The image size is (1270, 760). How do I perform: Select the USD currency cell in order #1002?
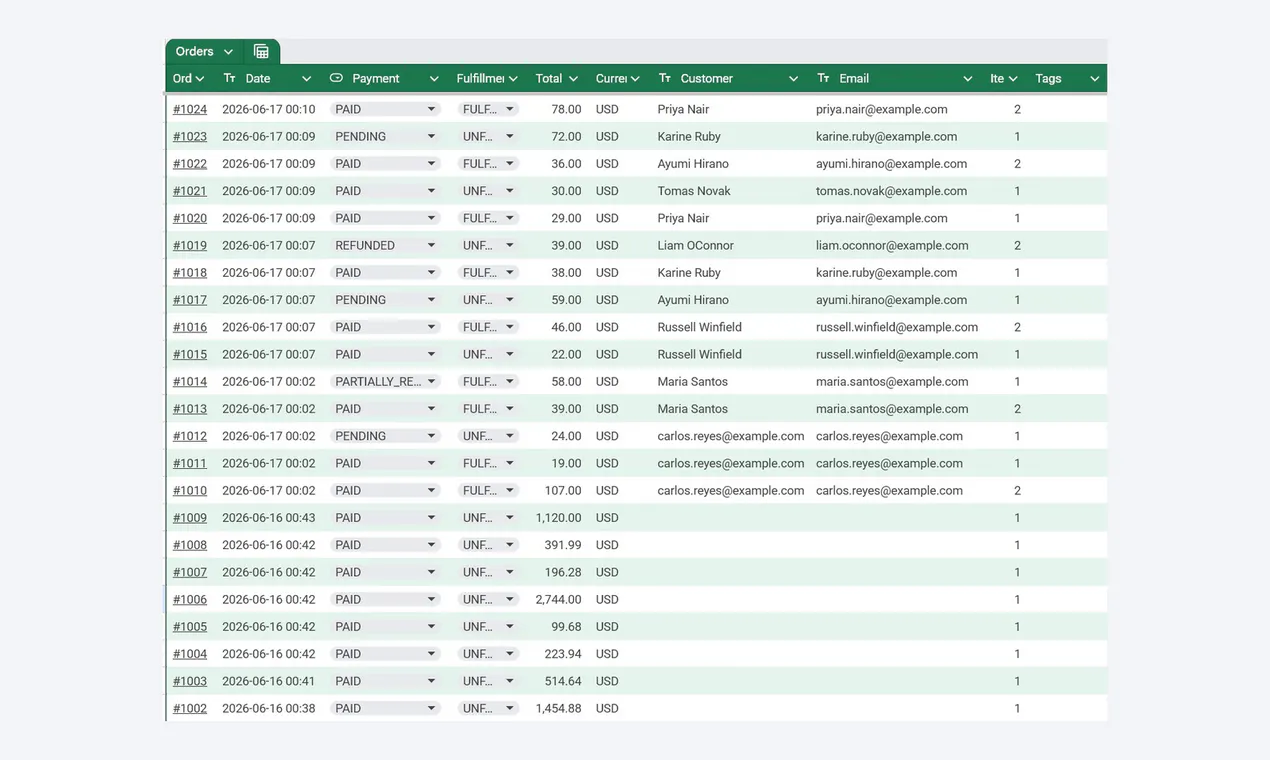[607, 709]
